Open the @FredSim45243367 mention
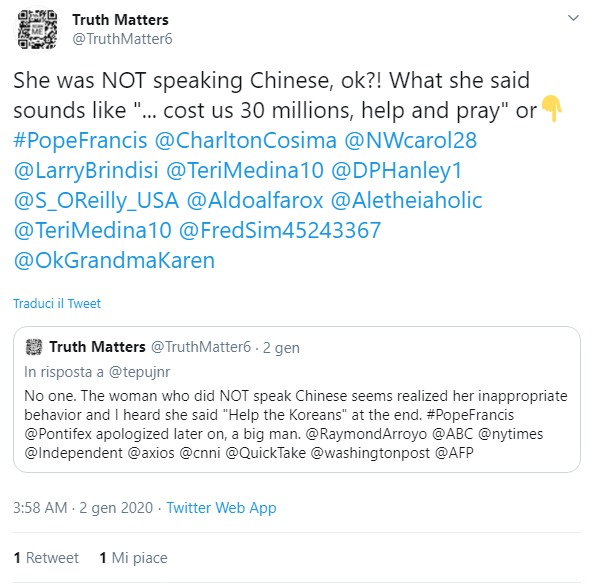593x584 pixels. coord(280,230)
